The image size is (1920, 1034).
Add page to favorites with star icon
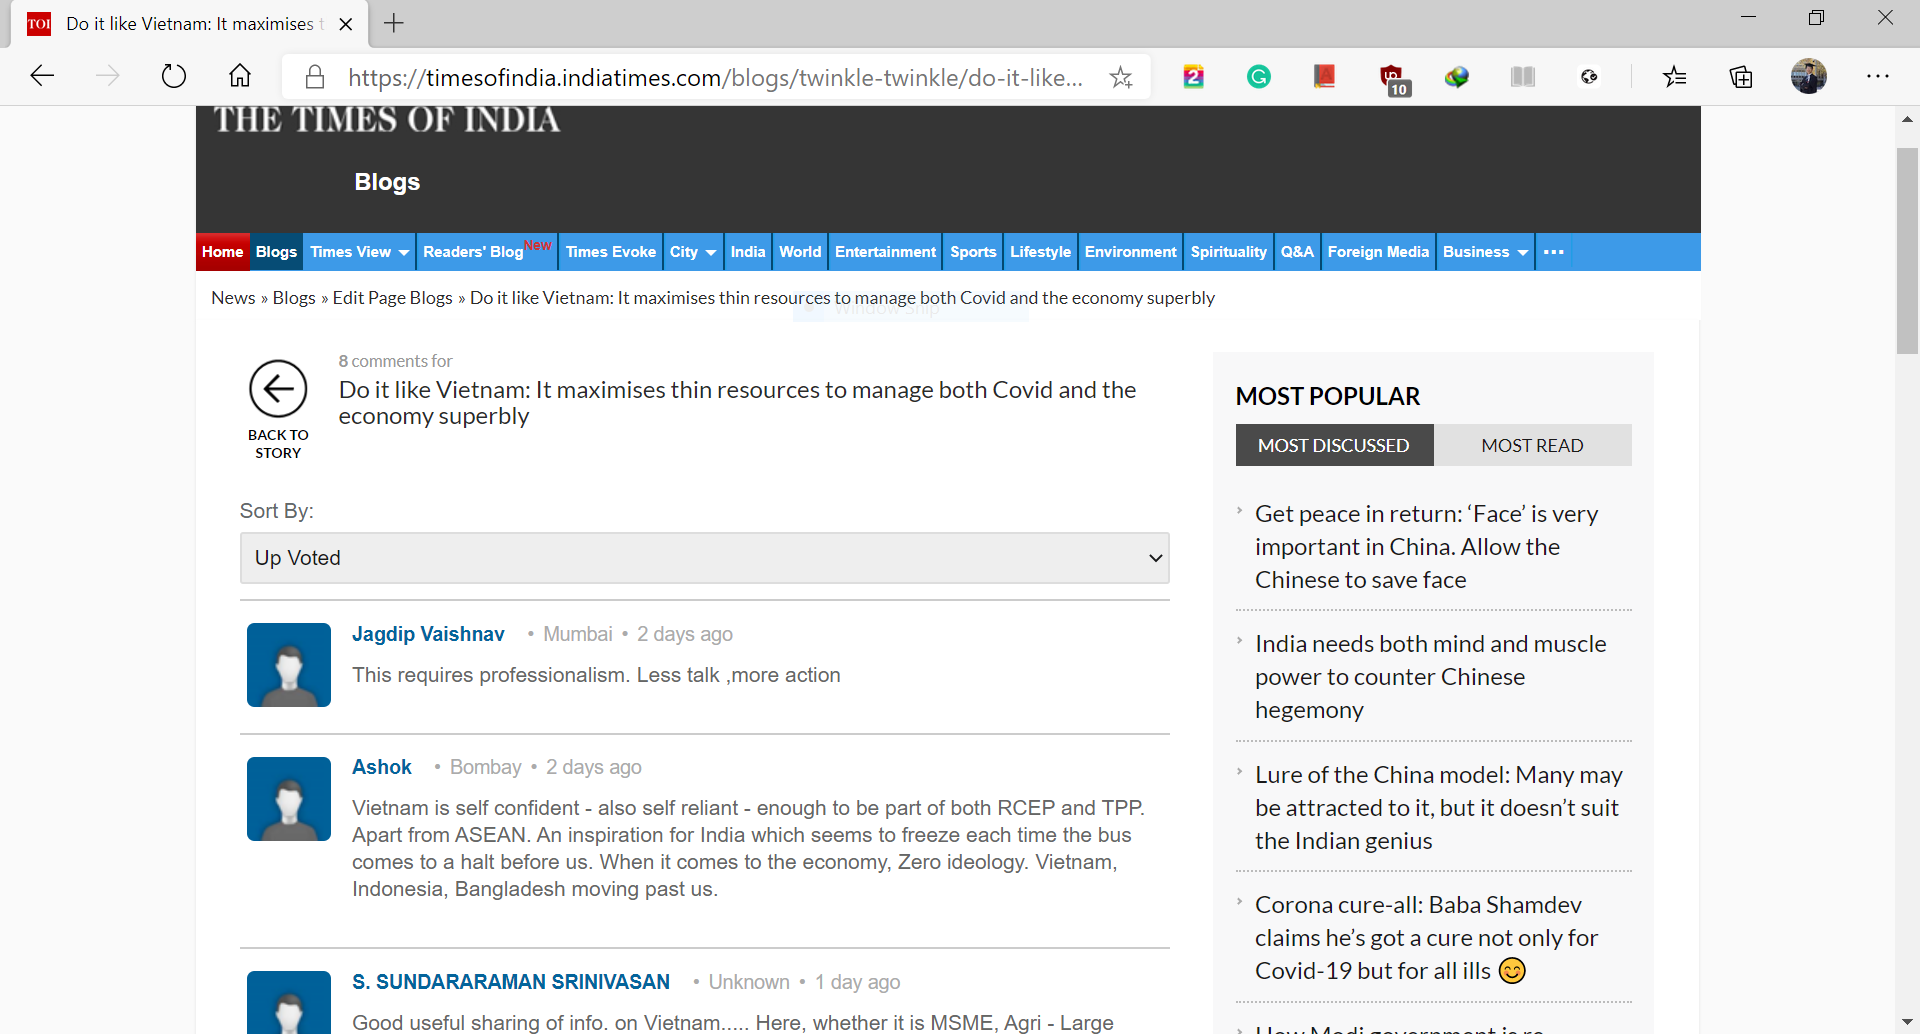(1121, 77)
